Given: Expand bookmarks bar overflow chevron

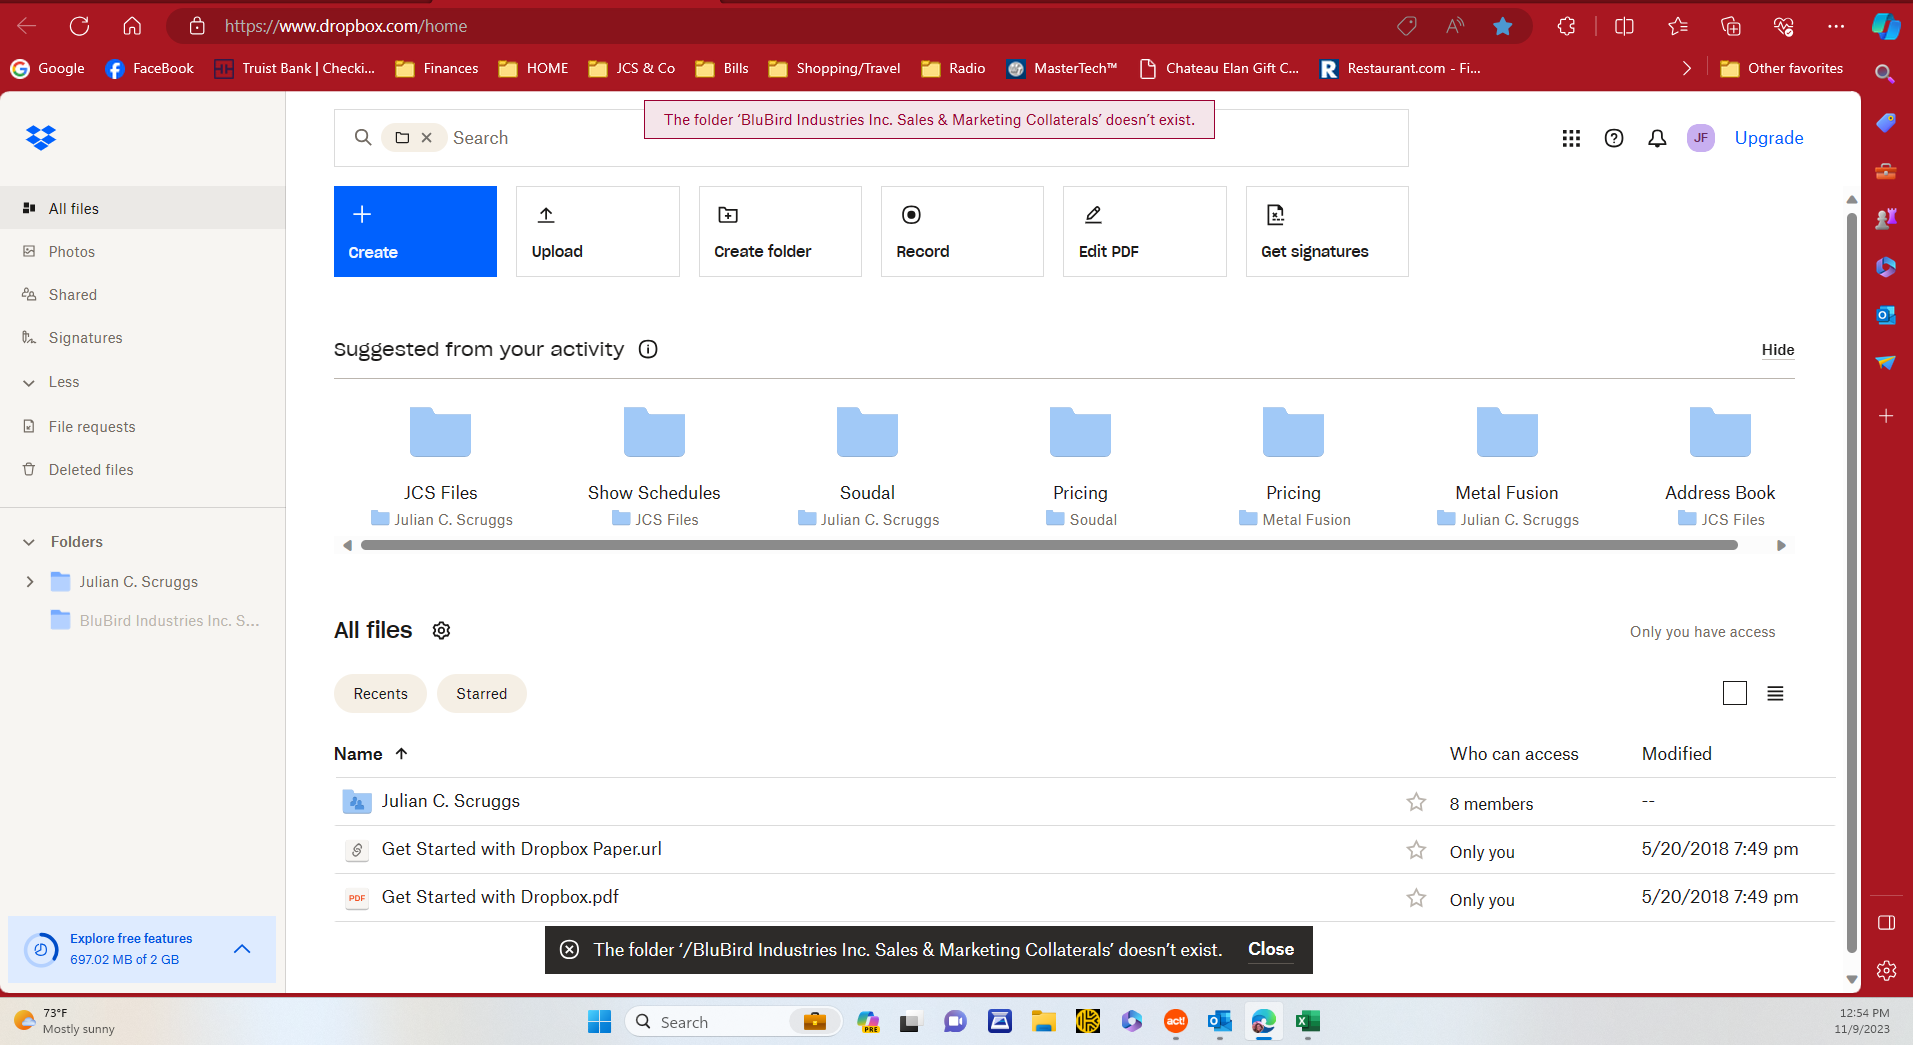Looking at the screenshot, I should click(x=1686, y=68).
